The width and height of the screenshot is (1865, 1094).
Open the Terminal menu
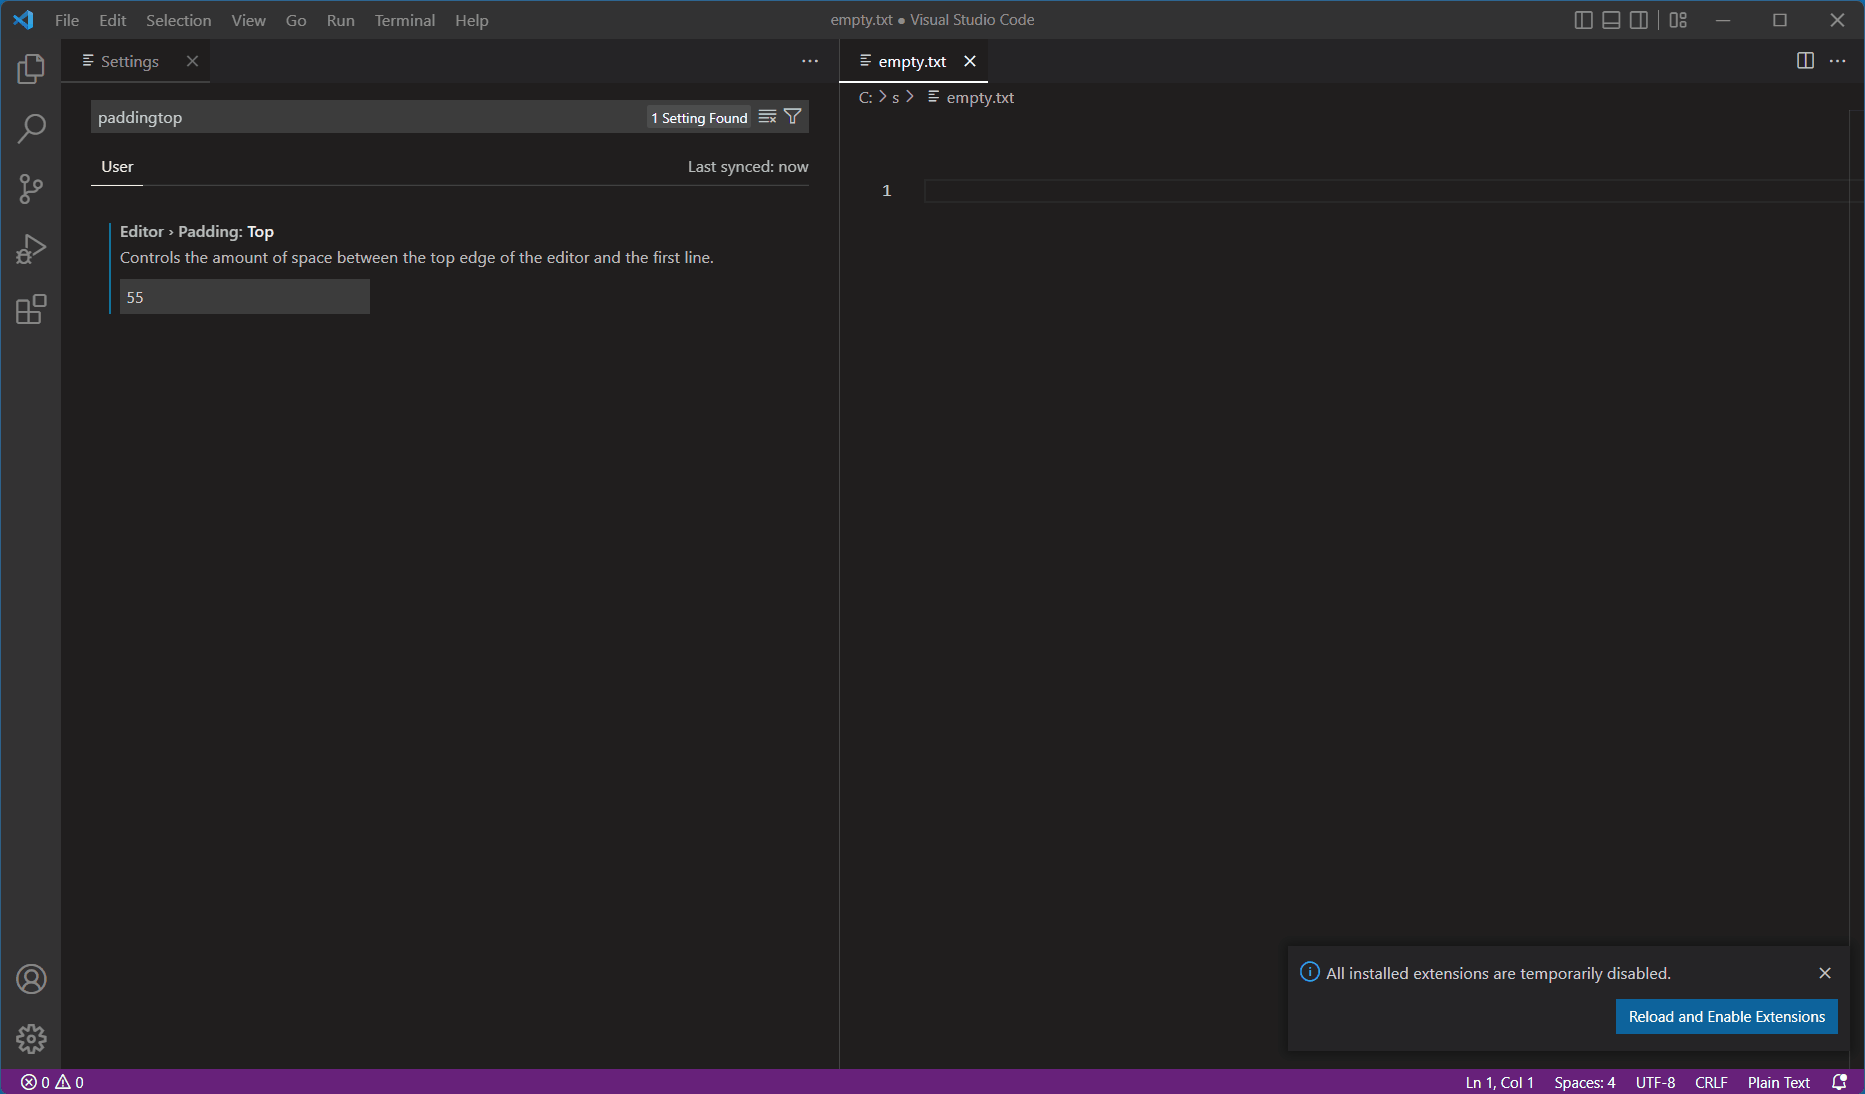coord(404,20)
